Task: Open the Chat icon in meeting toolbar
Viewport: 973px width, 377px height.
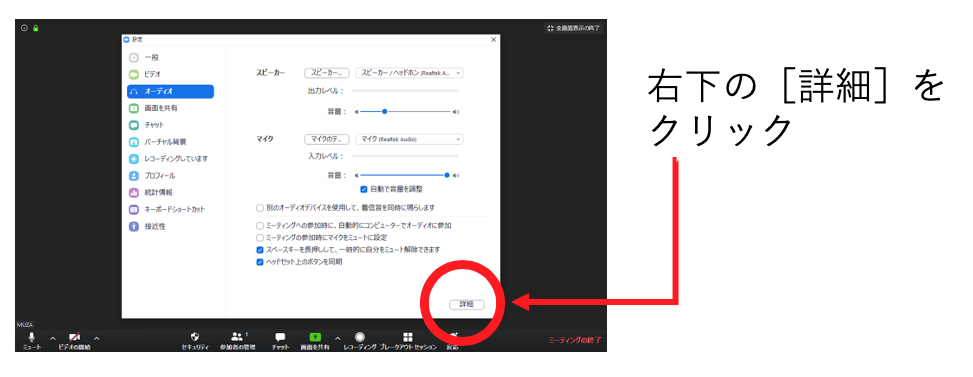Action: tap(280, 337)
